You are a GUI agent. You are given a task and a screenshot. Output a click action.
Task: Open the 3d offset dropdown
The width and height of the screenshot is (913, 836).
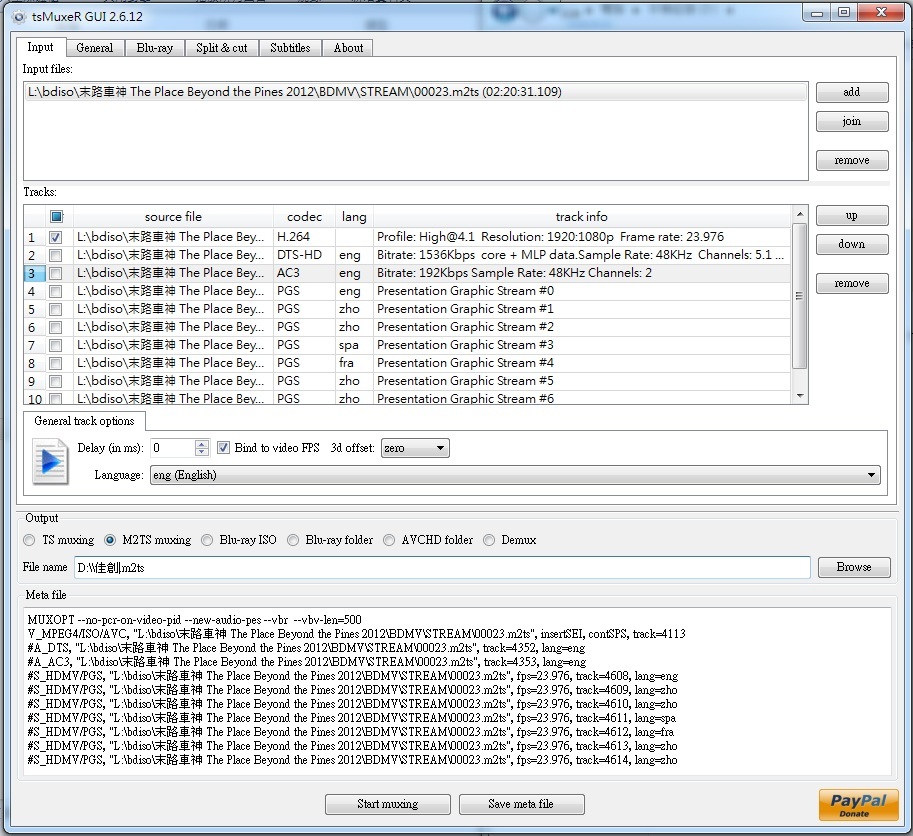pos(415,448)
